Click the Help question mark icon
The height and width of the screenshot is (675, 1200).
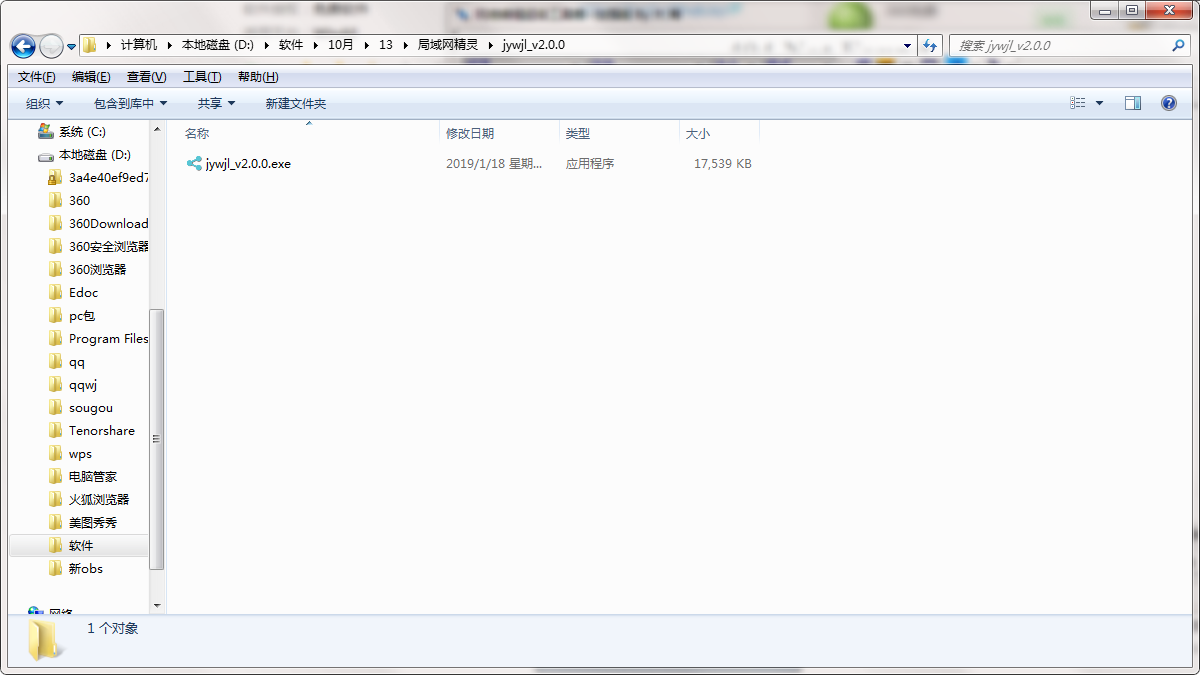(x=1168, y=103)
